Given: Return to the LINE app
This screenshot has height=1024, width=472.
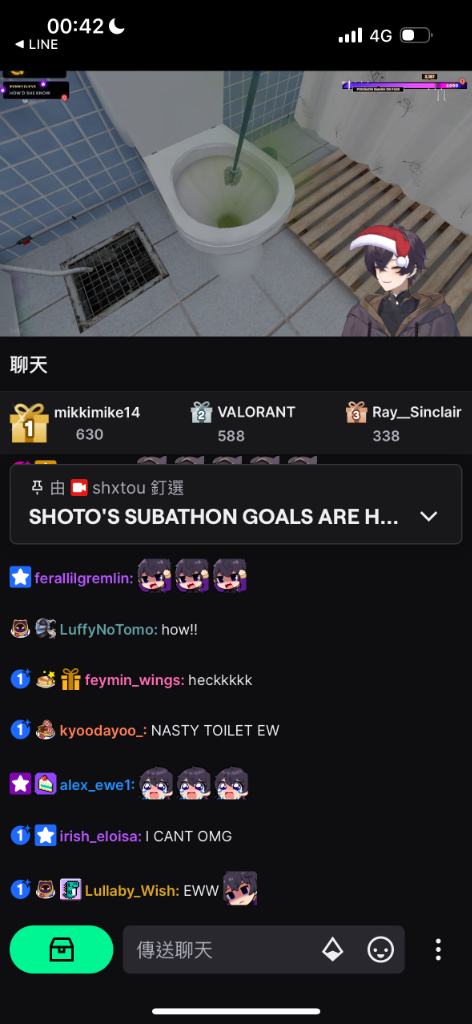Looking at the screenshot, I should (x=37, y=44).
